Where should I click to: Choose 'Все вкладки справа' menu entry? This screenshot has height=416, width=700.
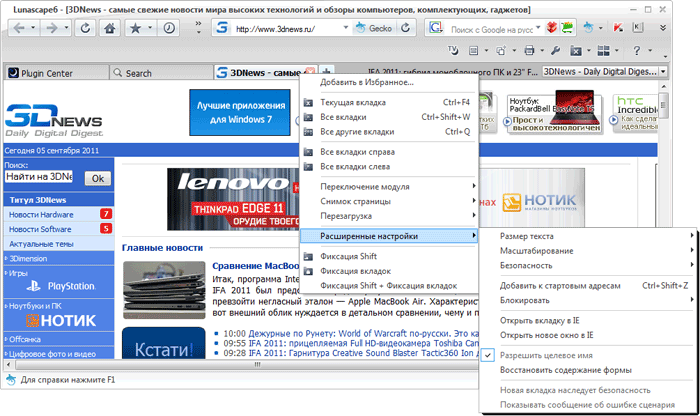tap(389, 152)
